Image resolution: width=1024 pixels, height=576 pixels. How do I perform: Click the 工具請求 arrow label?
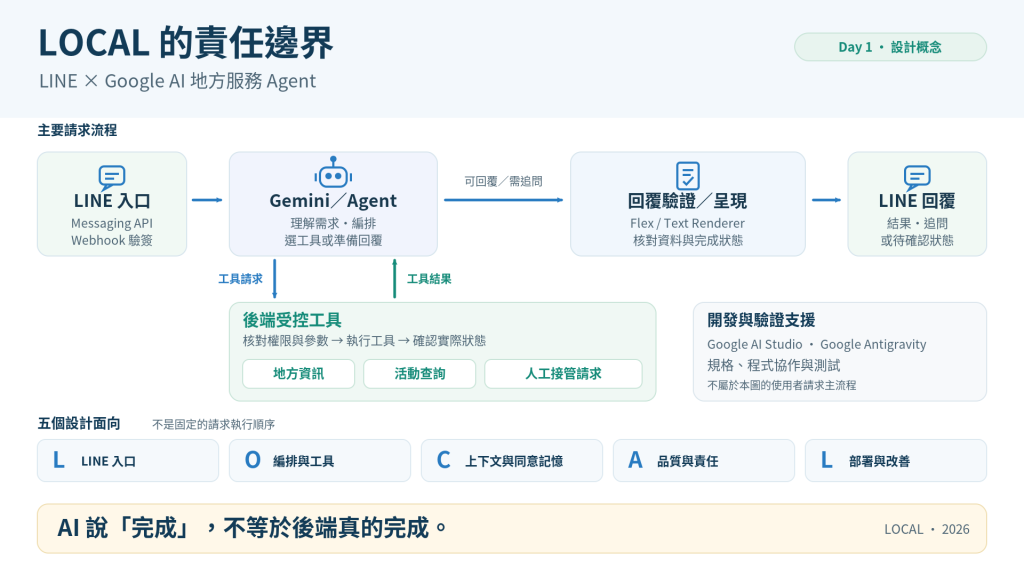(x=240, y=279)
